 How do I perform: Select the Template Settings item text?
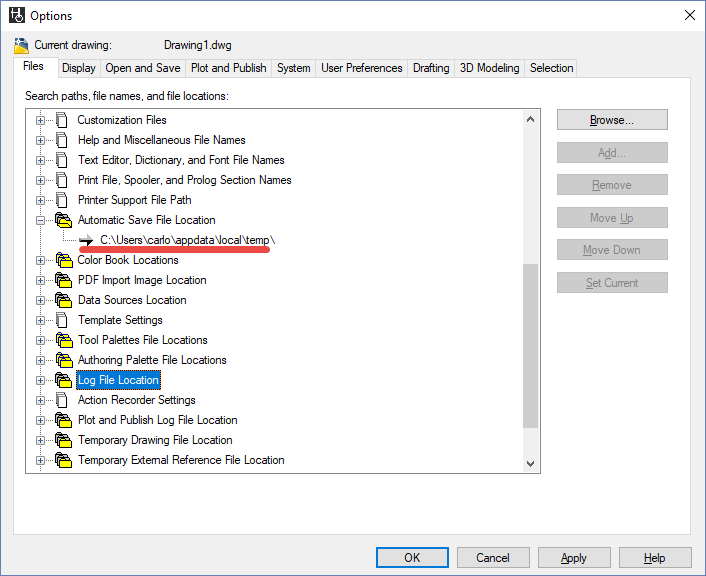tap(120, 320)
